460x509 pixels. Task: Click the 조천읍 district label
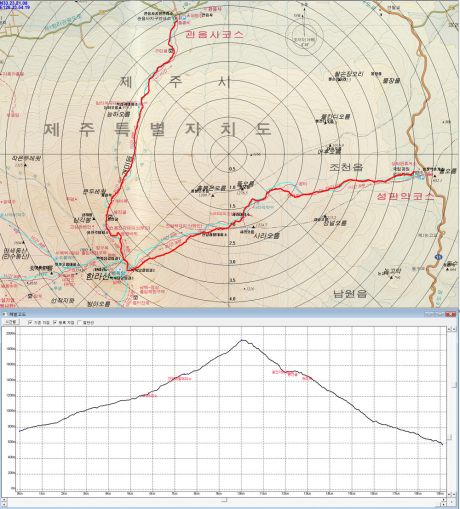coord(346,167)
